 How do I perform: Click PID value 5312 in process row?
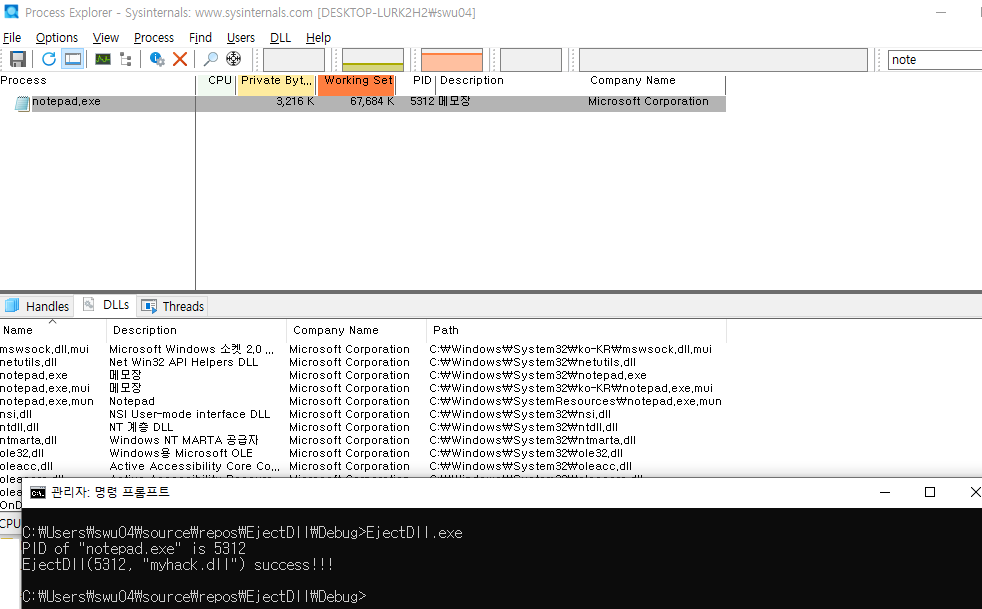[x=422, y=102]
